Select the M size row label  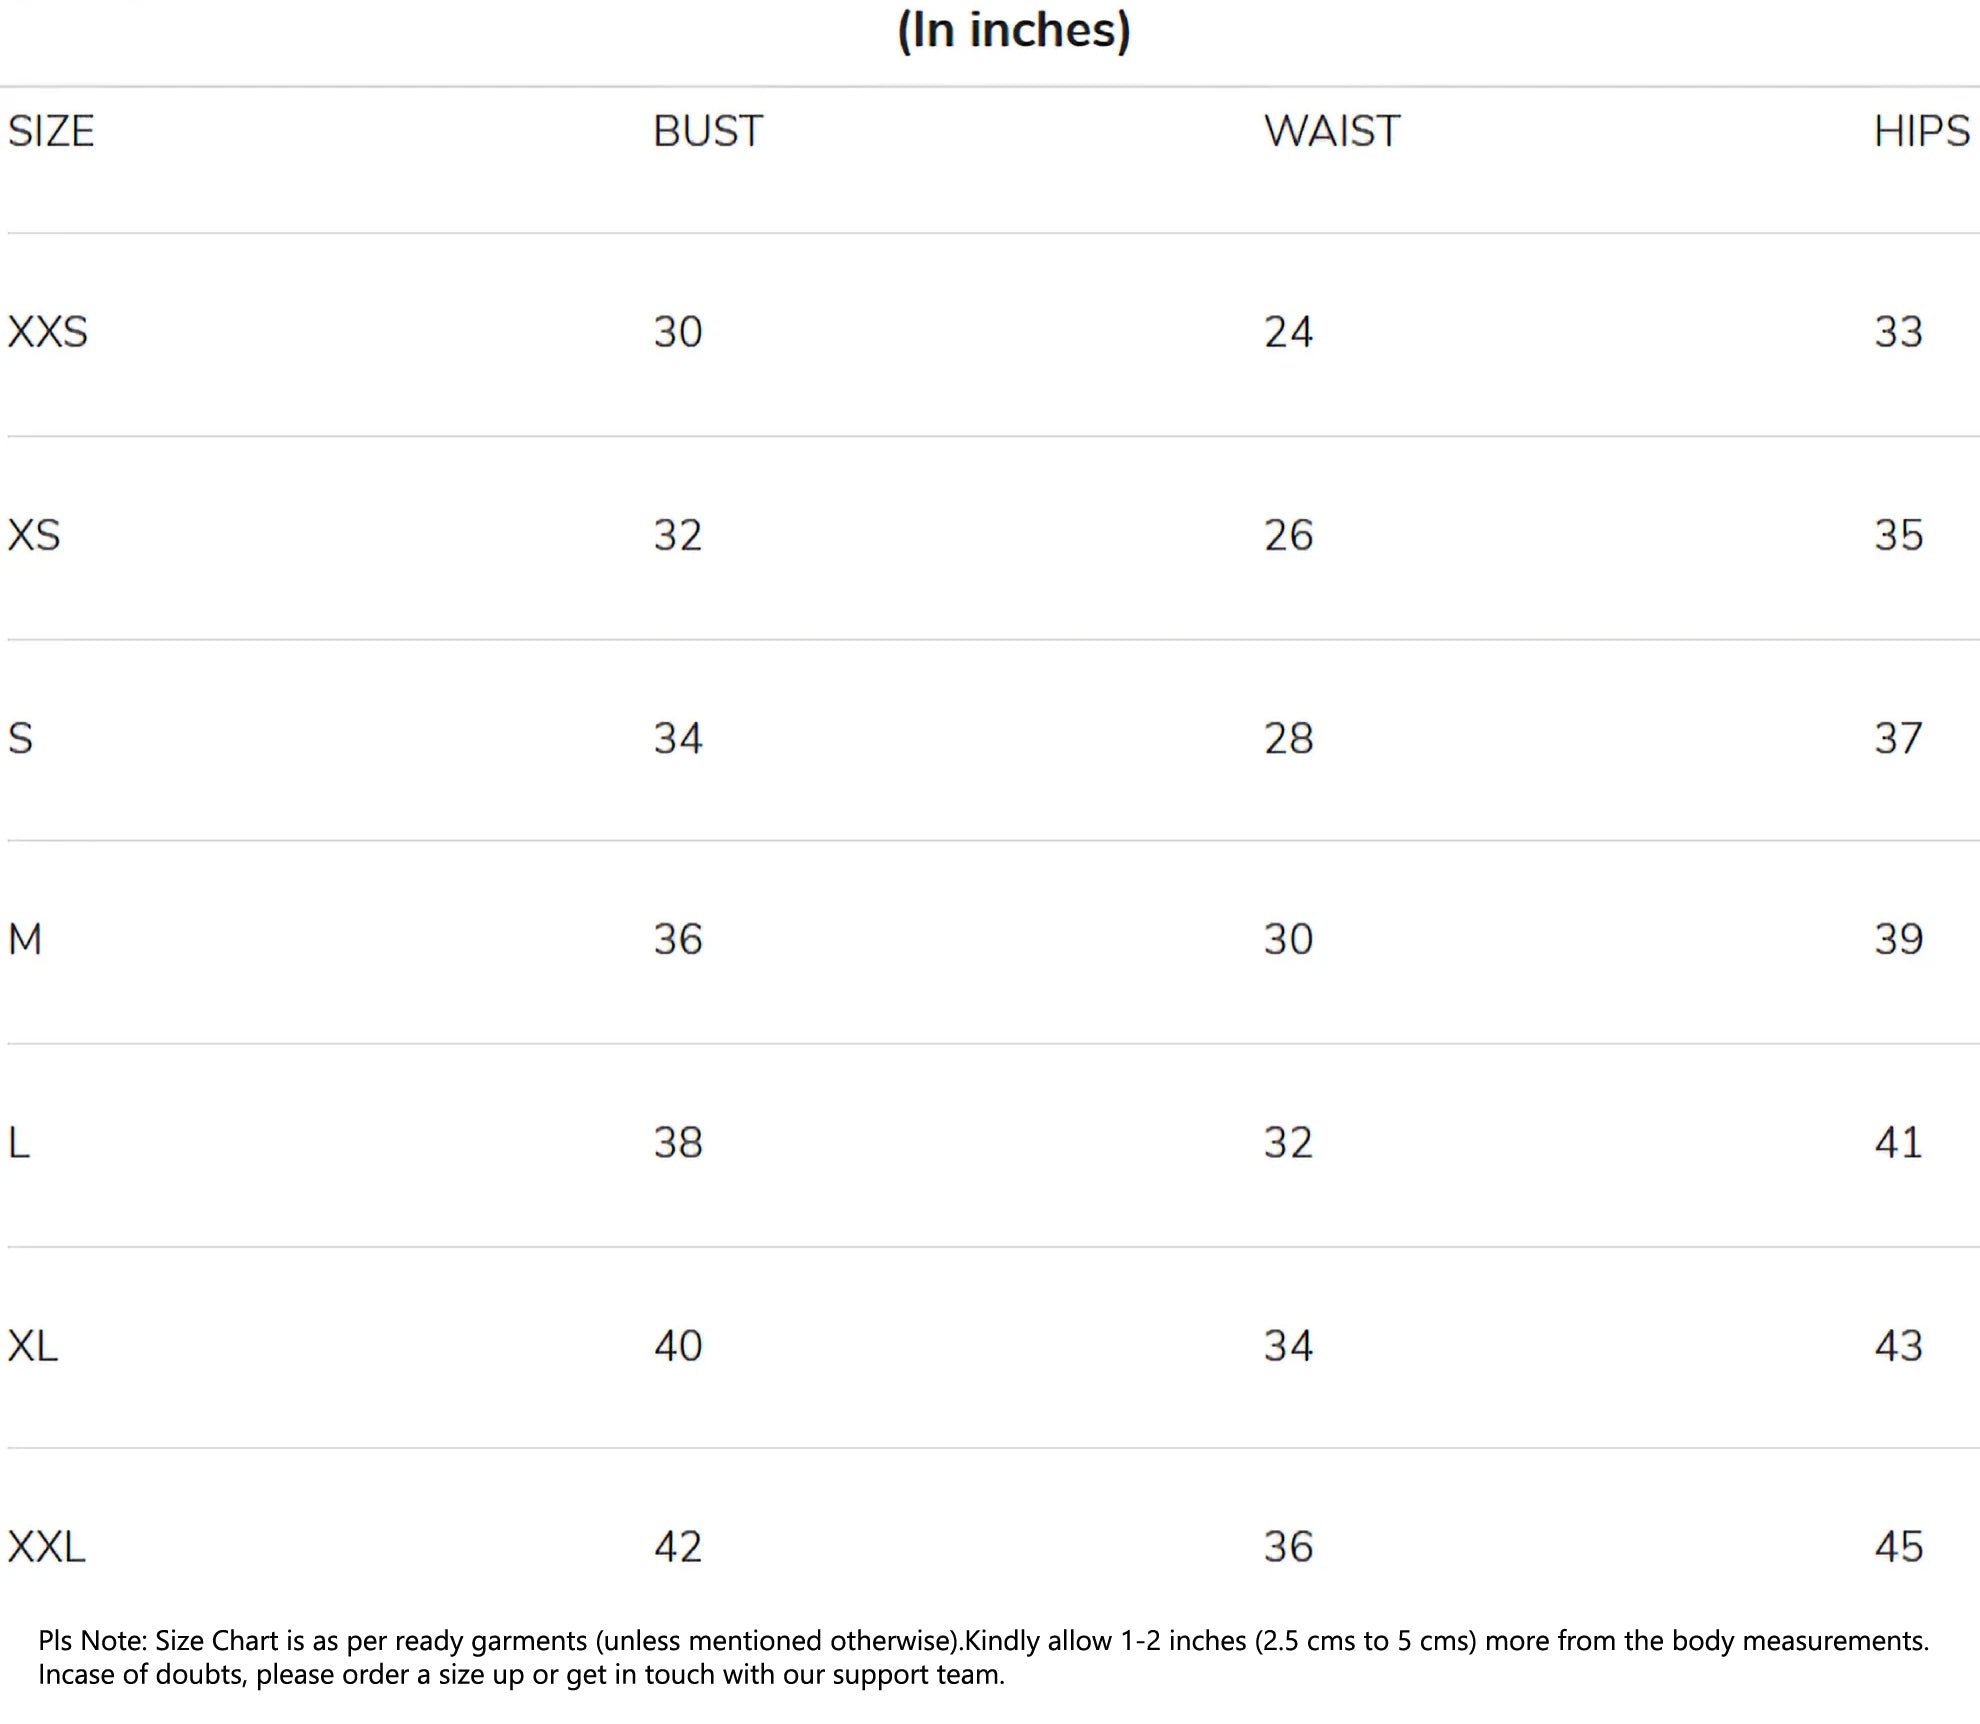coord(25,940)
